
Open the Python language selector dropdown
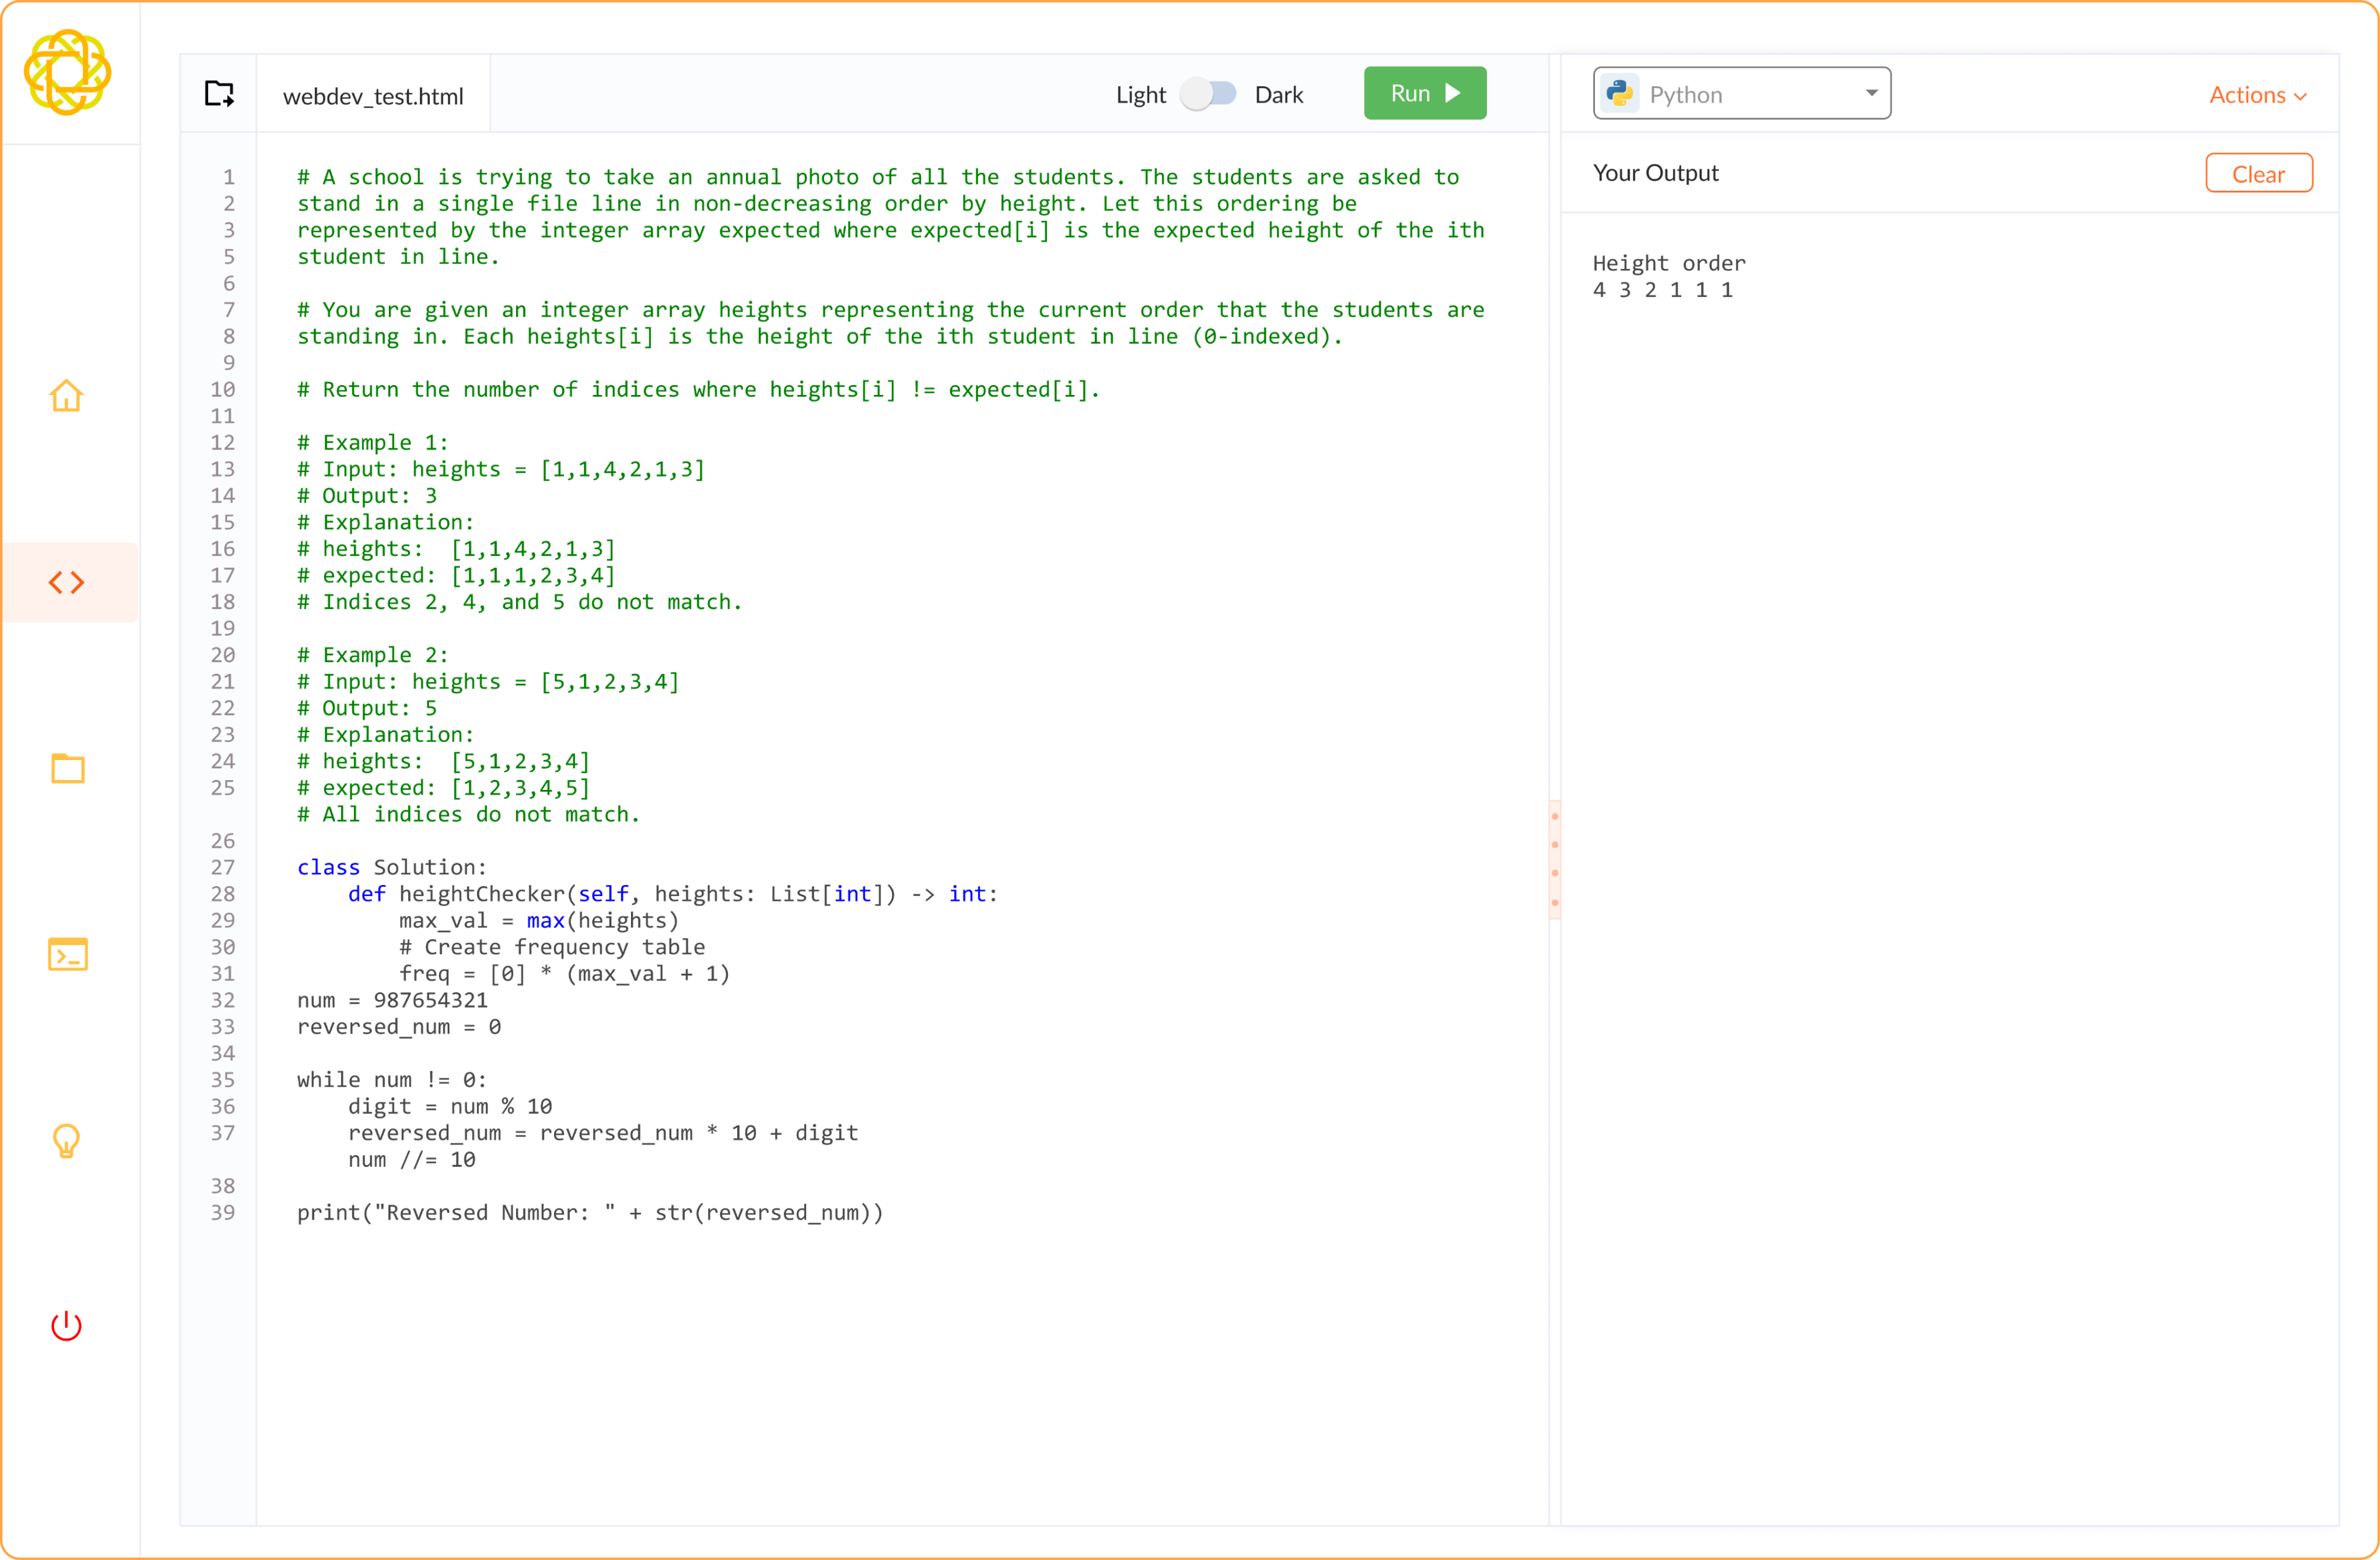click(1740, 93)
